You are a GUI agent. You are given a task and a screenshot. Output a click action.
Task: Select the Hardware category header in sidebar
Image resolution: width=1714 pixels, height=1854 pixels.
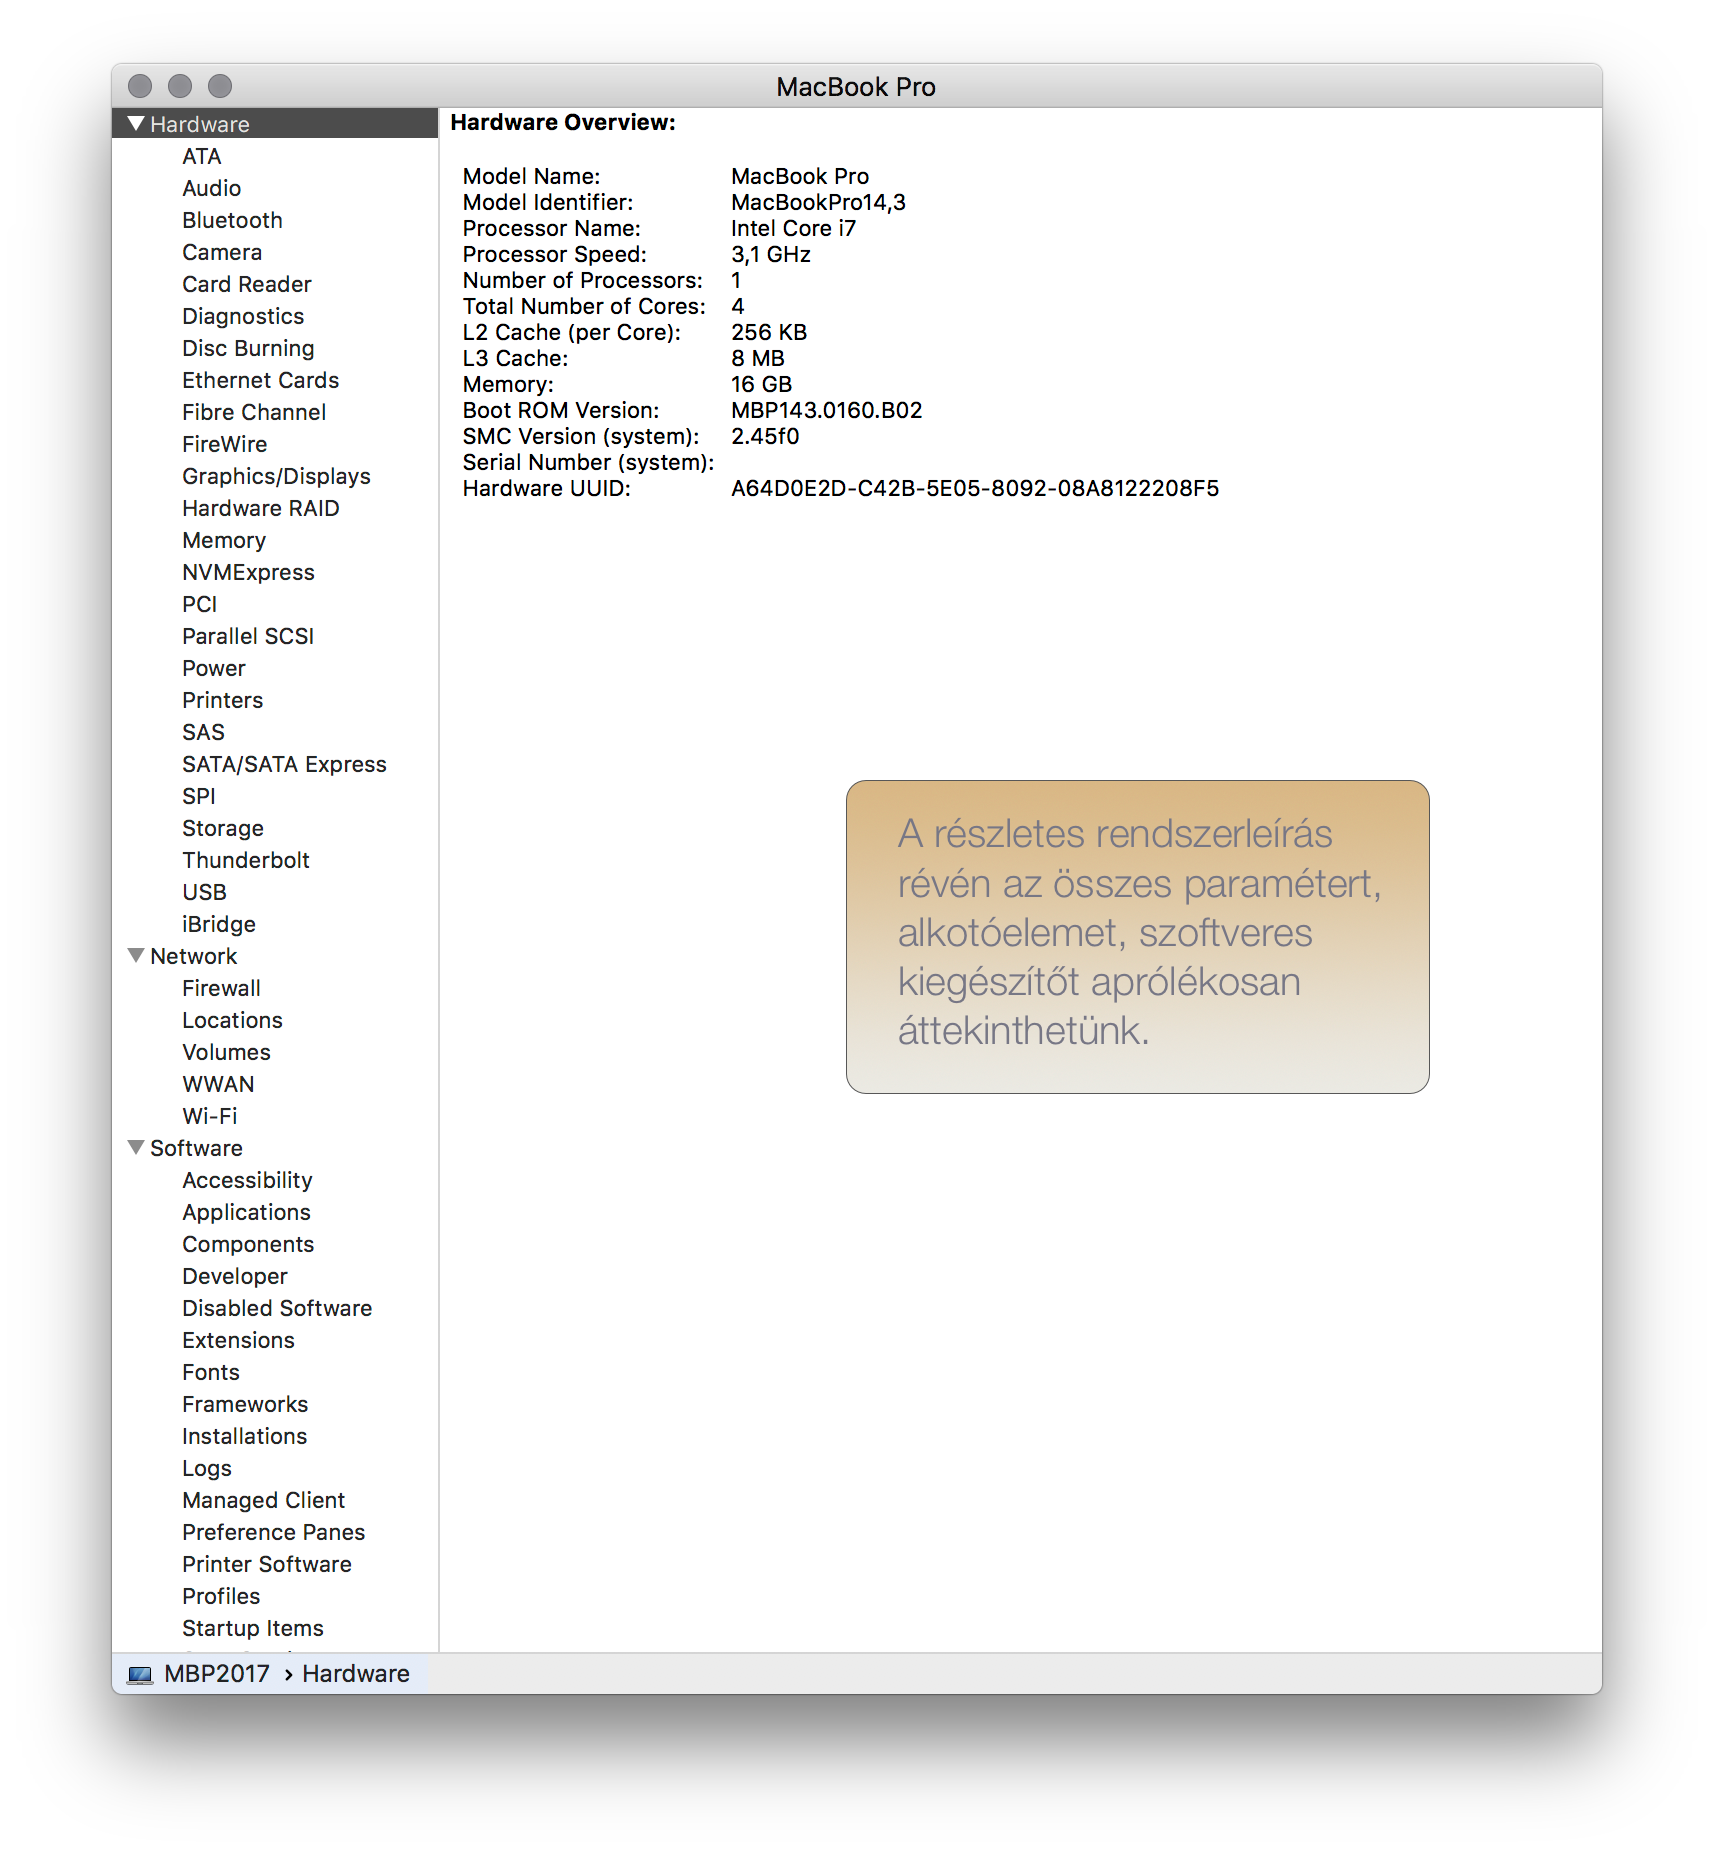click(200, 124)
